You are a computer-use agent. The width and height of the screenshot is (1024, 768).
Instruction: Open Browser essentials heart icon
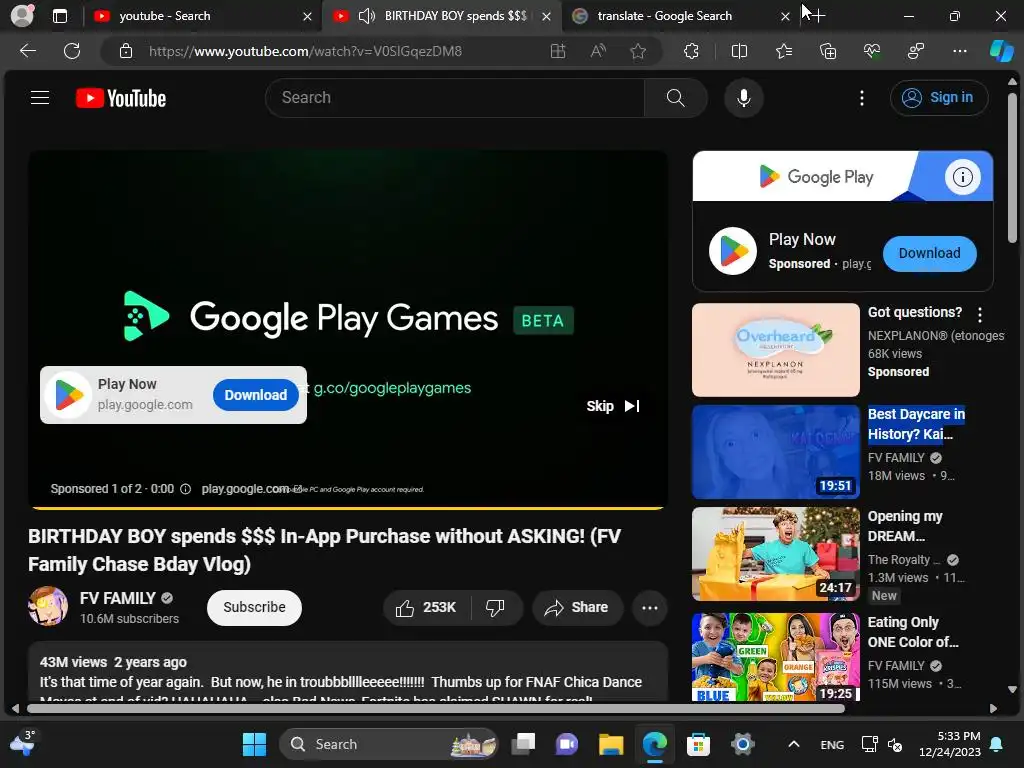pyautogui.click(x=872, y=51)
